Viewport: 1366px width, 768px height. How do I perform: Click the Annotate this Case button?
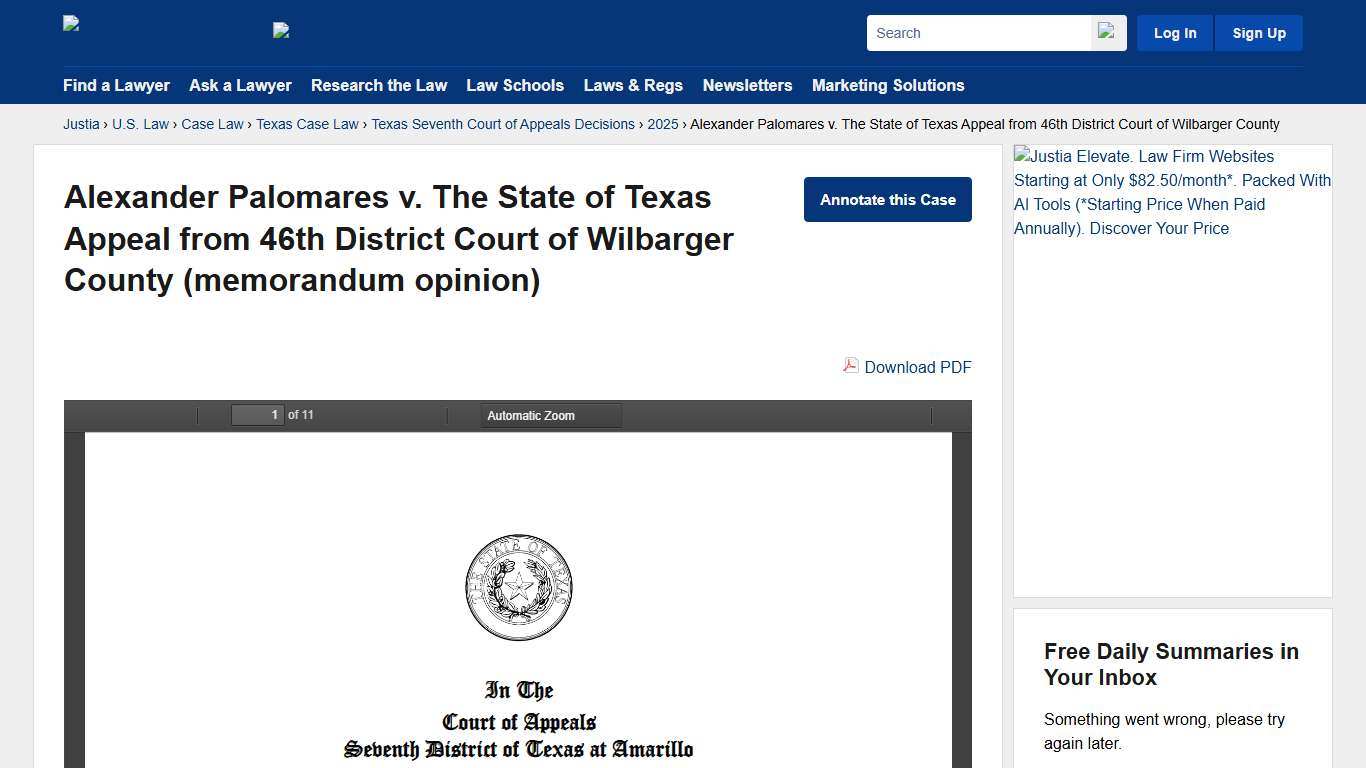(887, 199)
